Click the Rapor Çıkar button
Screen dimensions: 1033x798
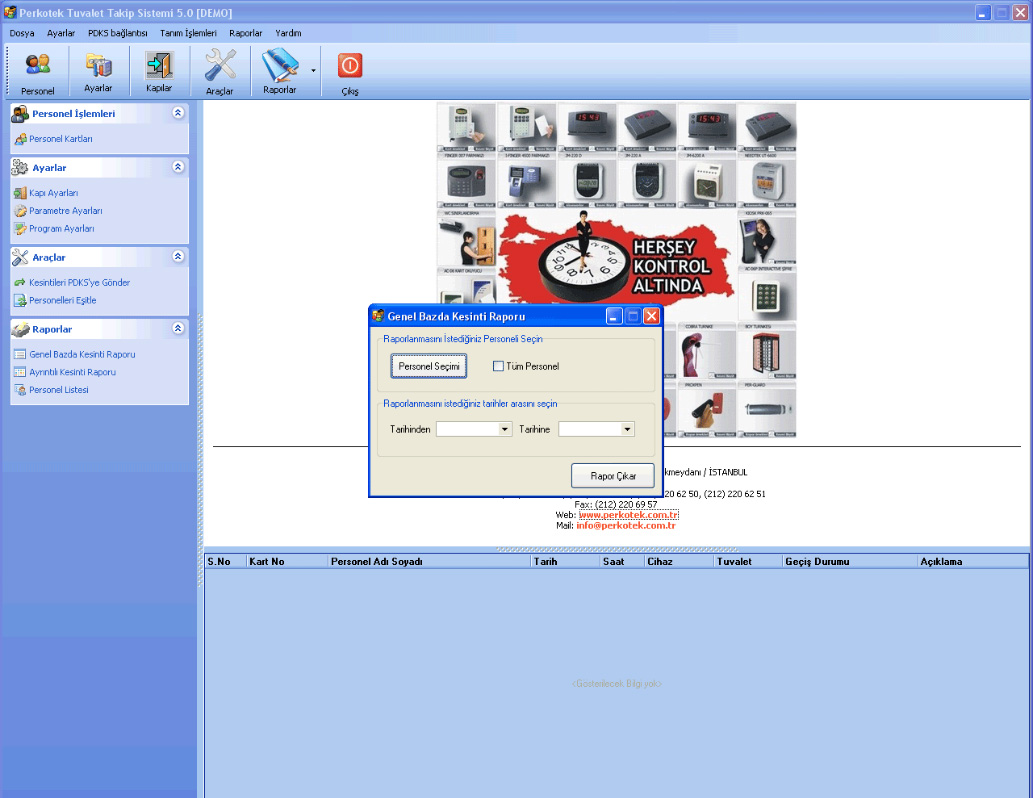tap(613, 475)
